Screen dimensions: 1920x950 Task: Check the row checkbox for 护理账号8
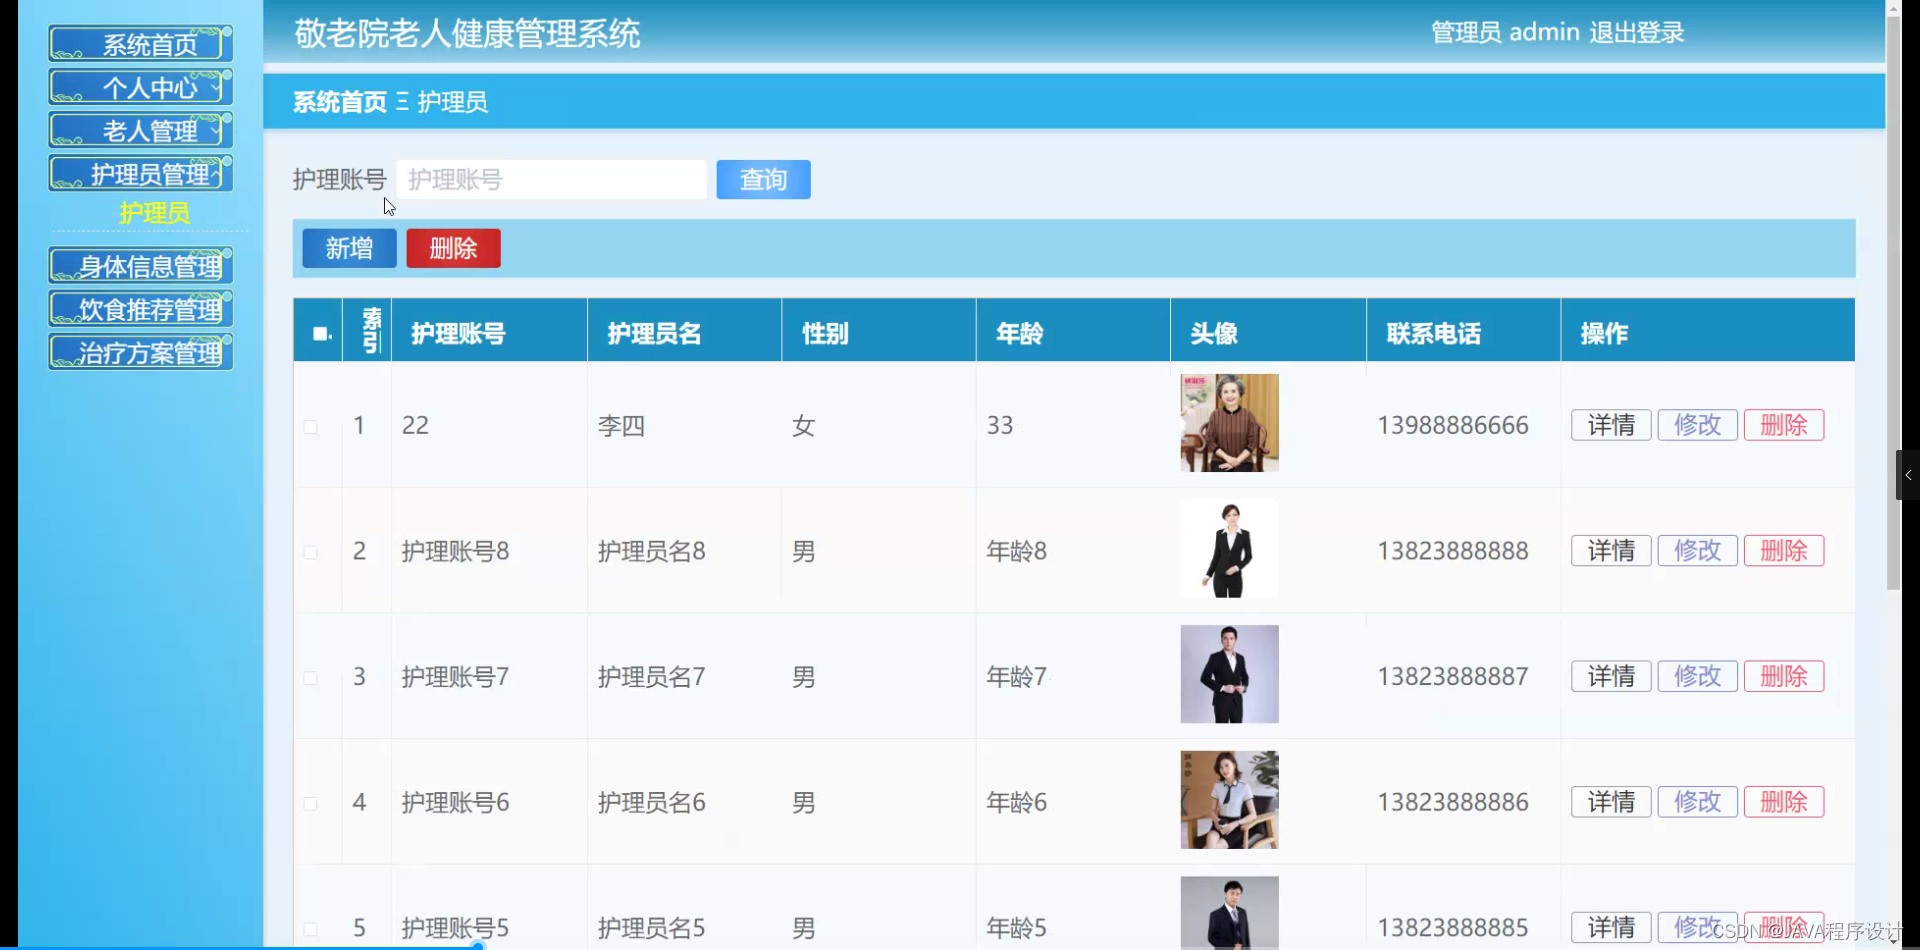311,552
